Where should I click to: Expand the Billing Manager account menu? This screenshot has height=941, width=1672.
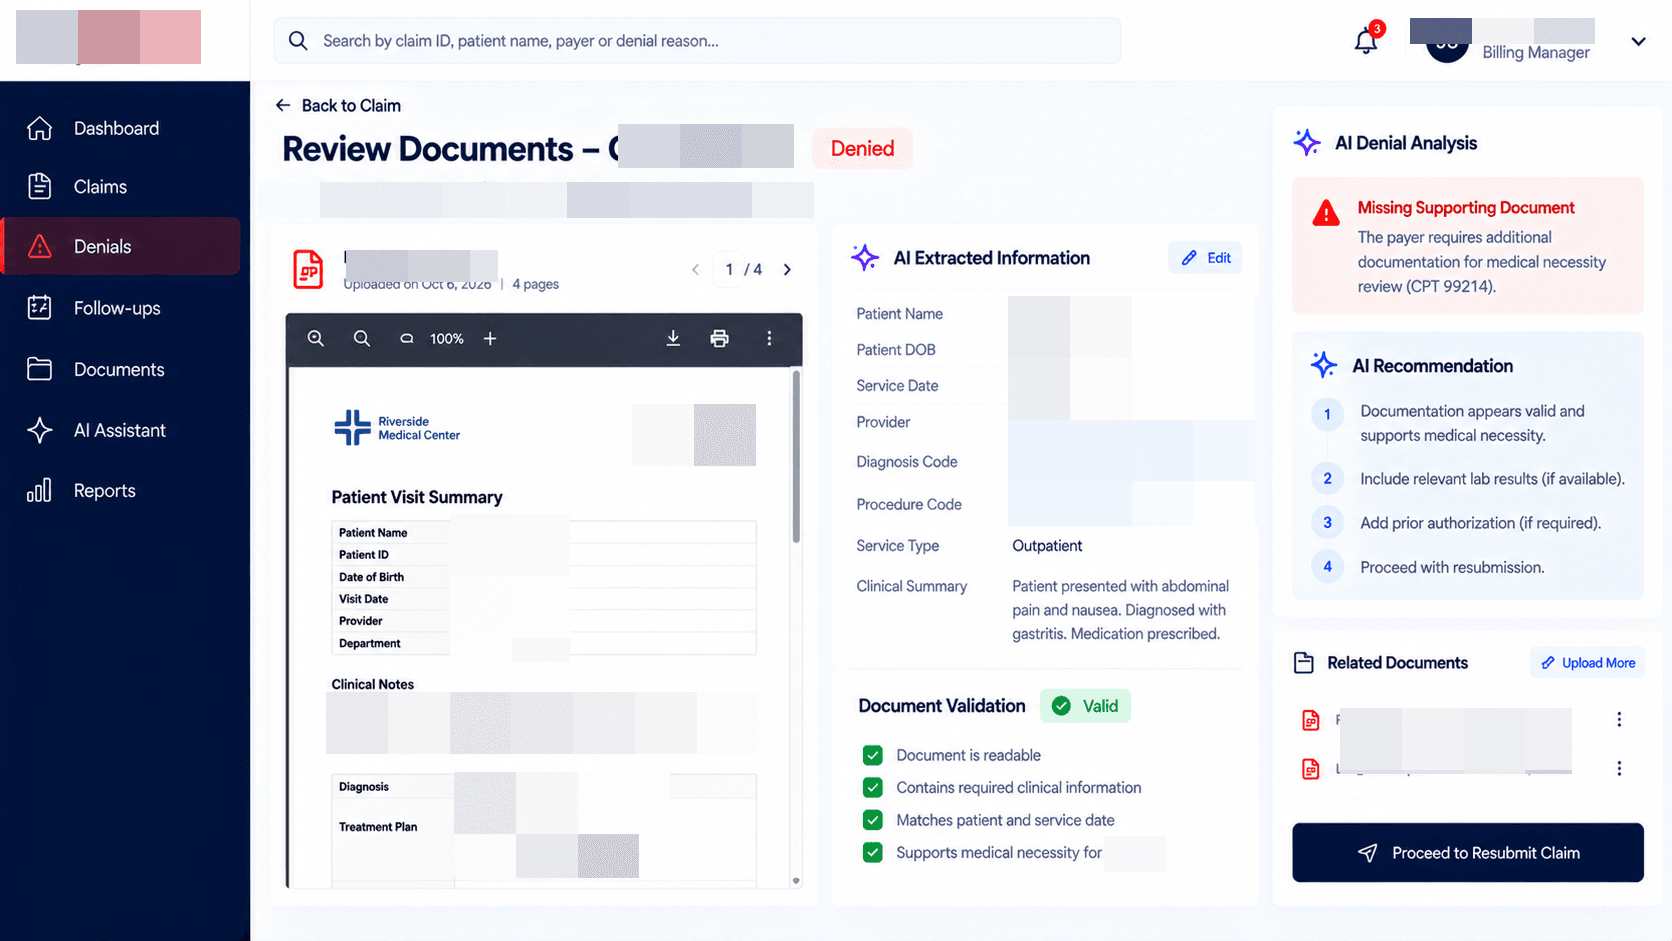point(1638,42)
